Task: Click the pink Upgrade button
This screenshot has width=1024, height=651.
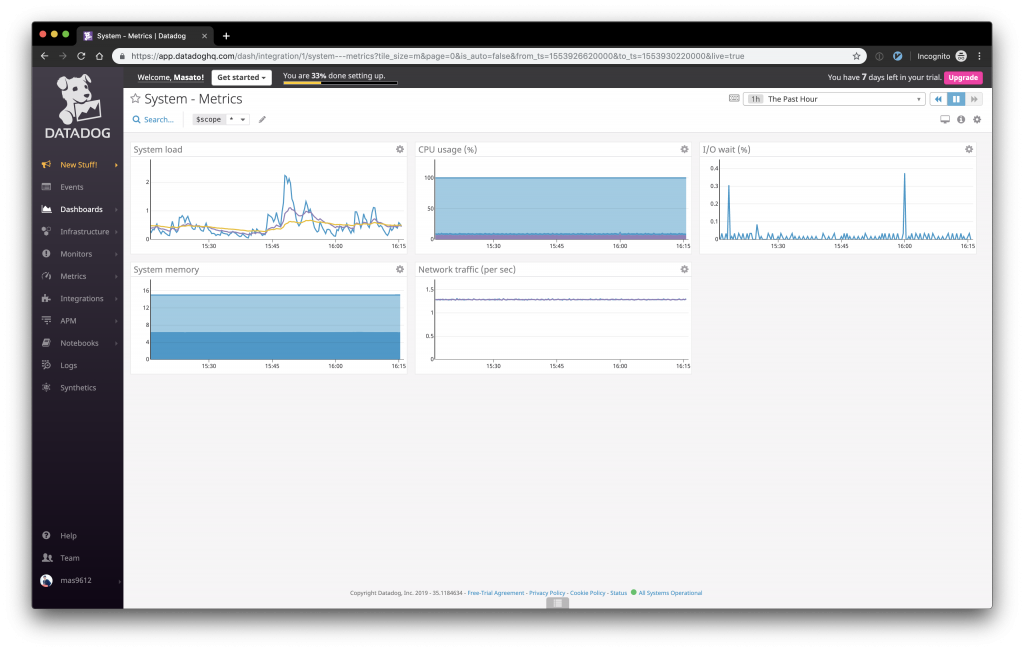Action: [963, 77]
